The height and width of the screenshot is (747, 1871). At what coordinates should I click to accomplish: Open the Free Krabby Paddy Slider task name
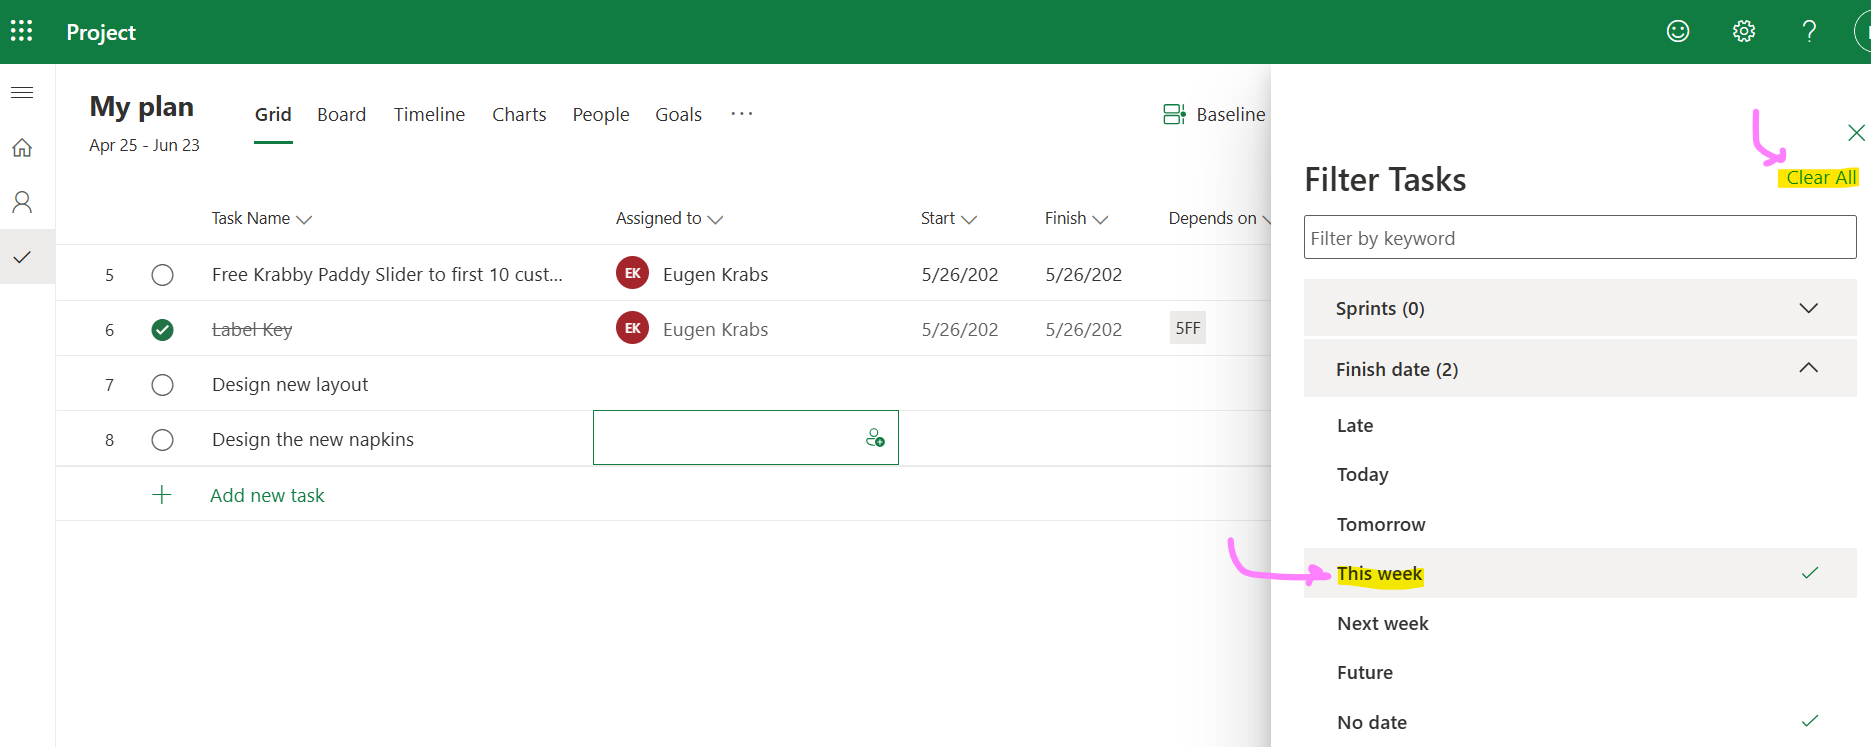(x=387, y=275)
